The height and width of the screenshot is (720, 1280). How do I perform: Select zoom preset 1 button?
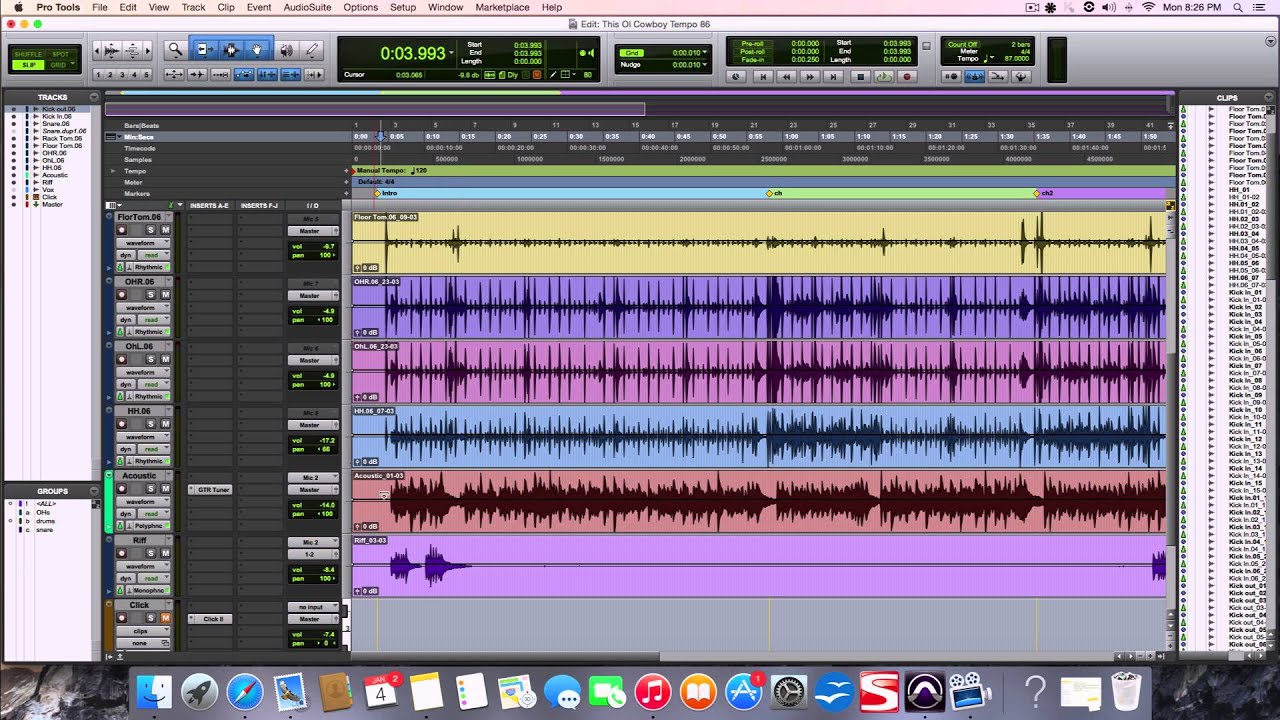[x=100, y=75]
